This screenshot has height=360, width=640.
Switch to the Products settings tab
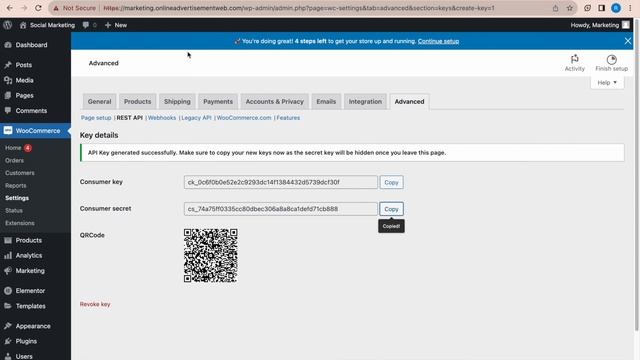tap(138, 102)
